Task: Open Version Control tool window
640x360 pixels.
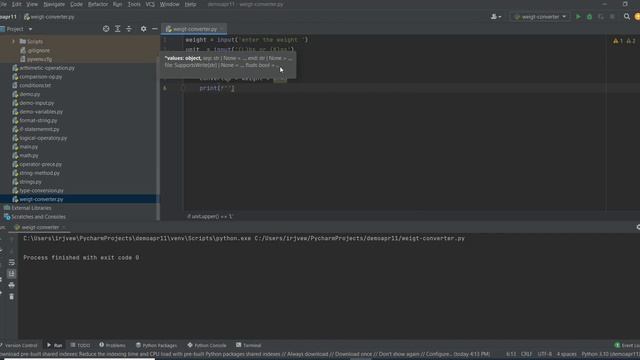Action: 19,345
